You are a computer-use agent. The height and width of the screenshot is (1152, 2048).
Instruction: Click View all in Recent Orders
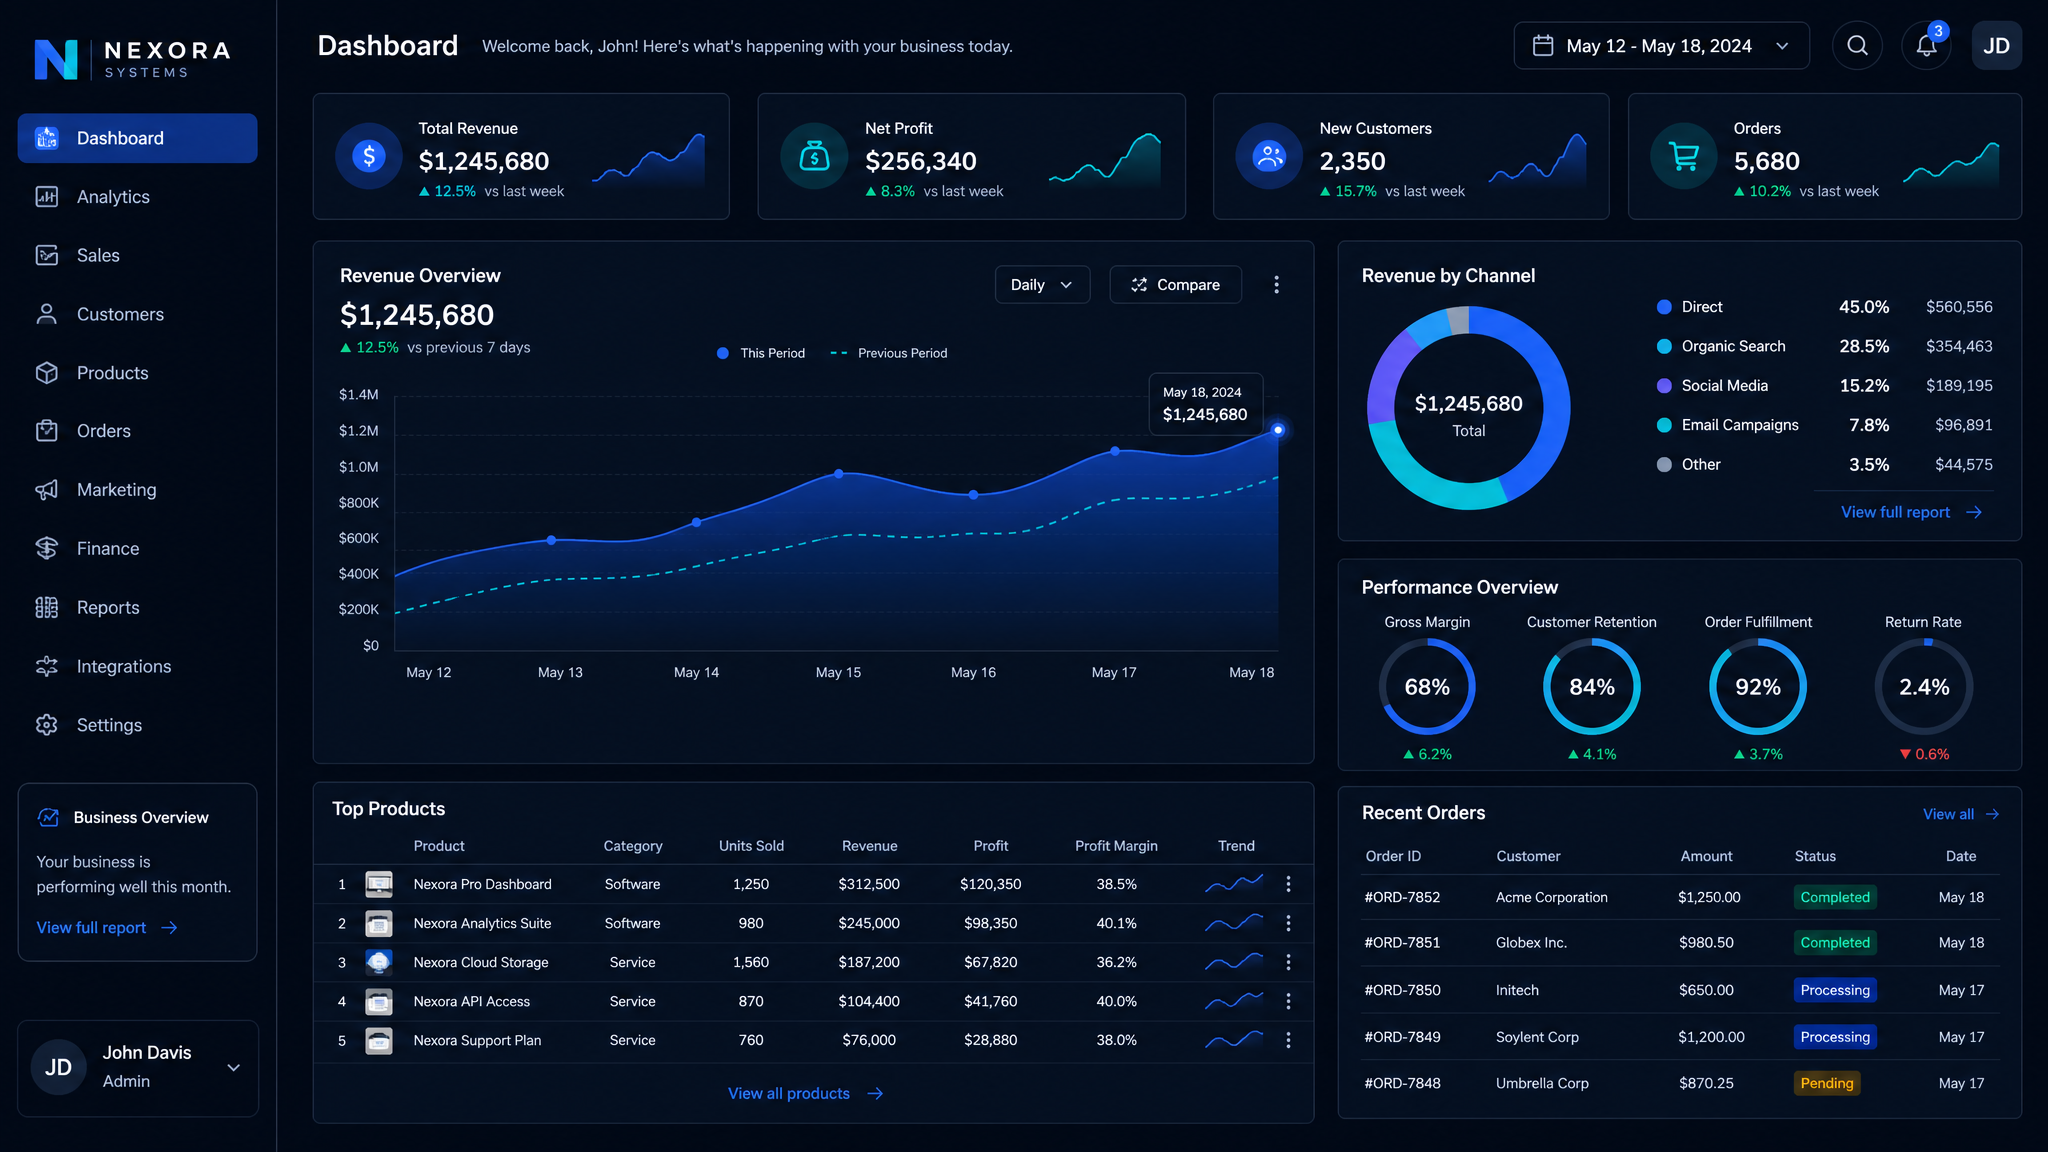point(1960,814)
